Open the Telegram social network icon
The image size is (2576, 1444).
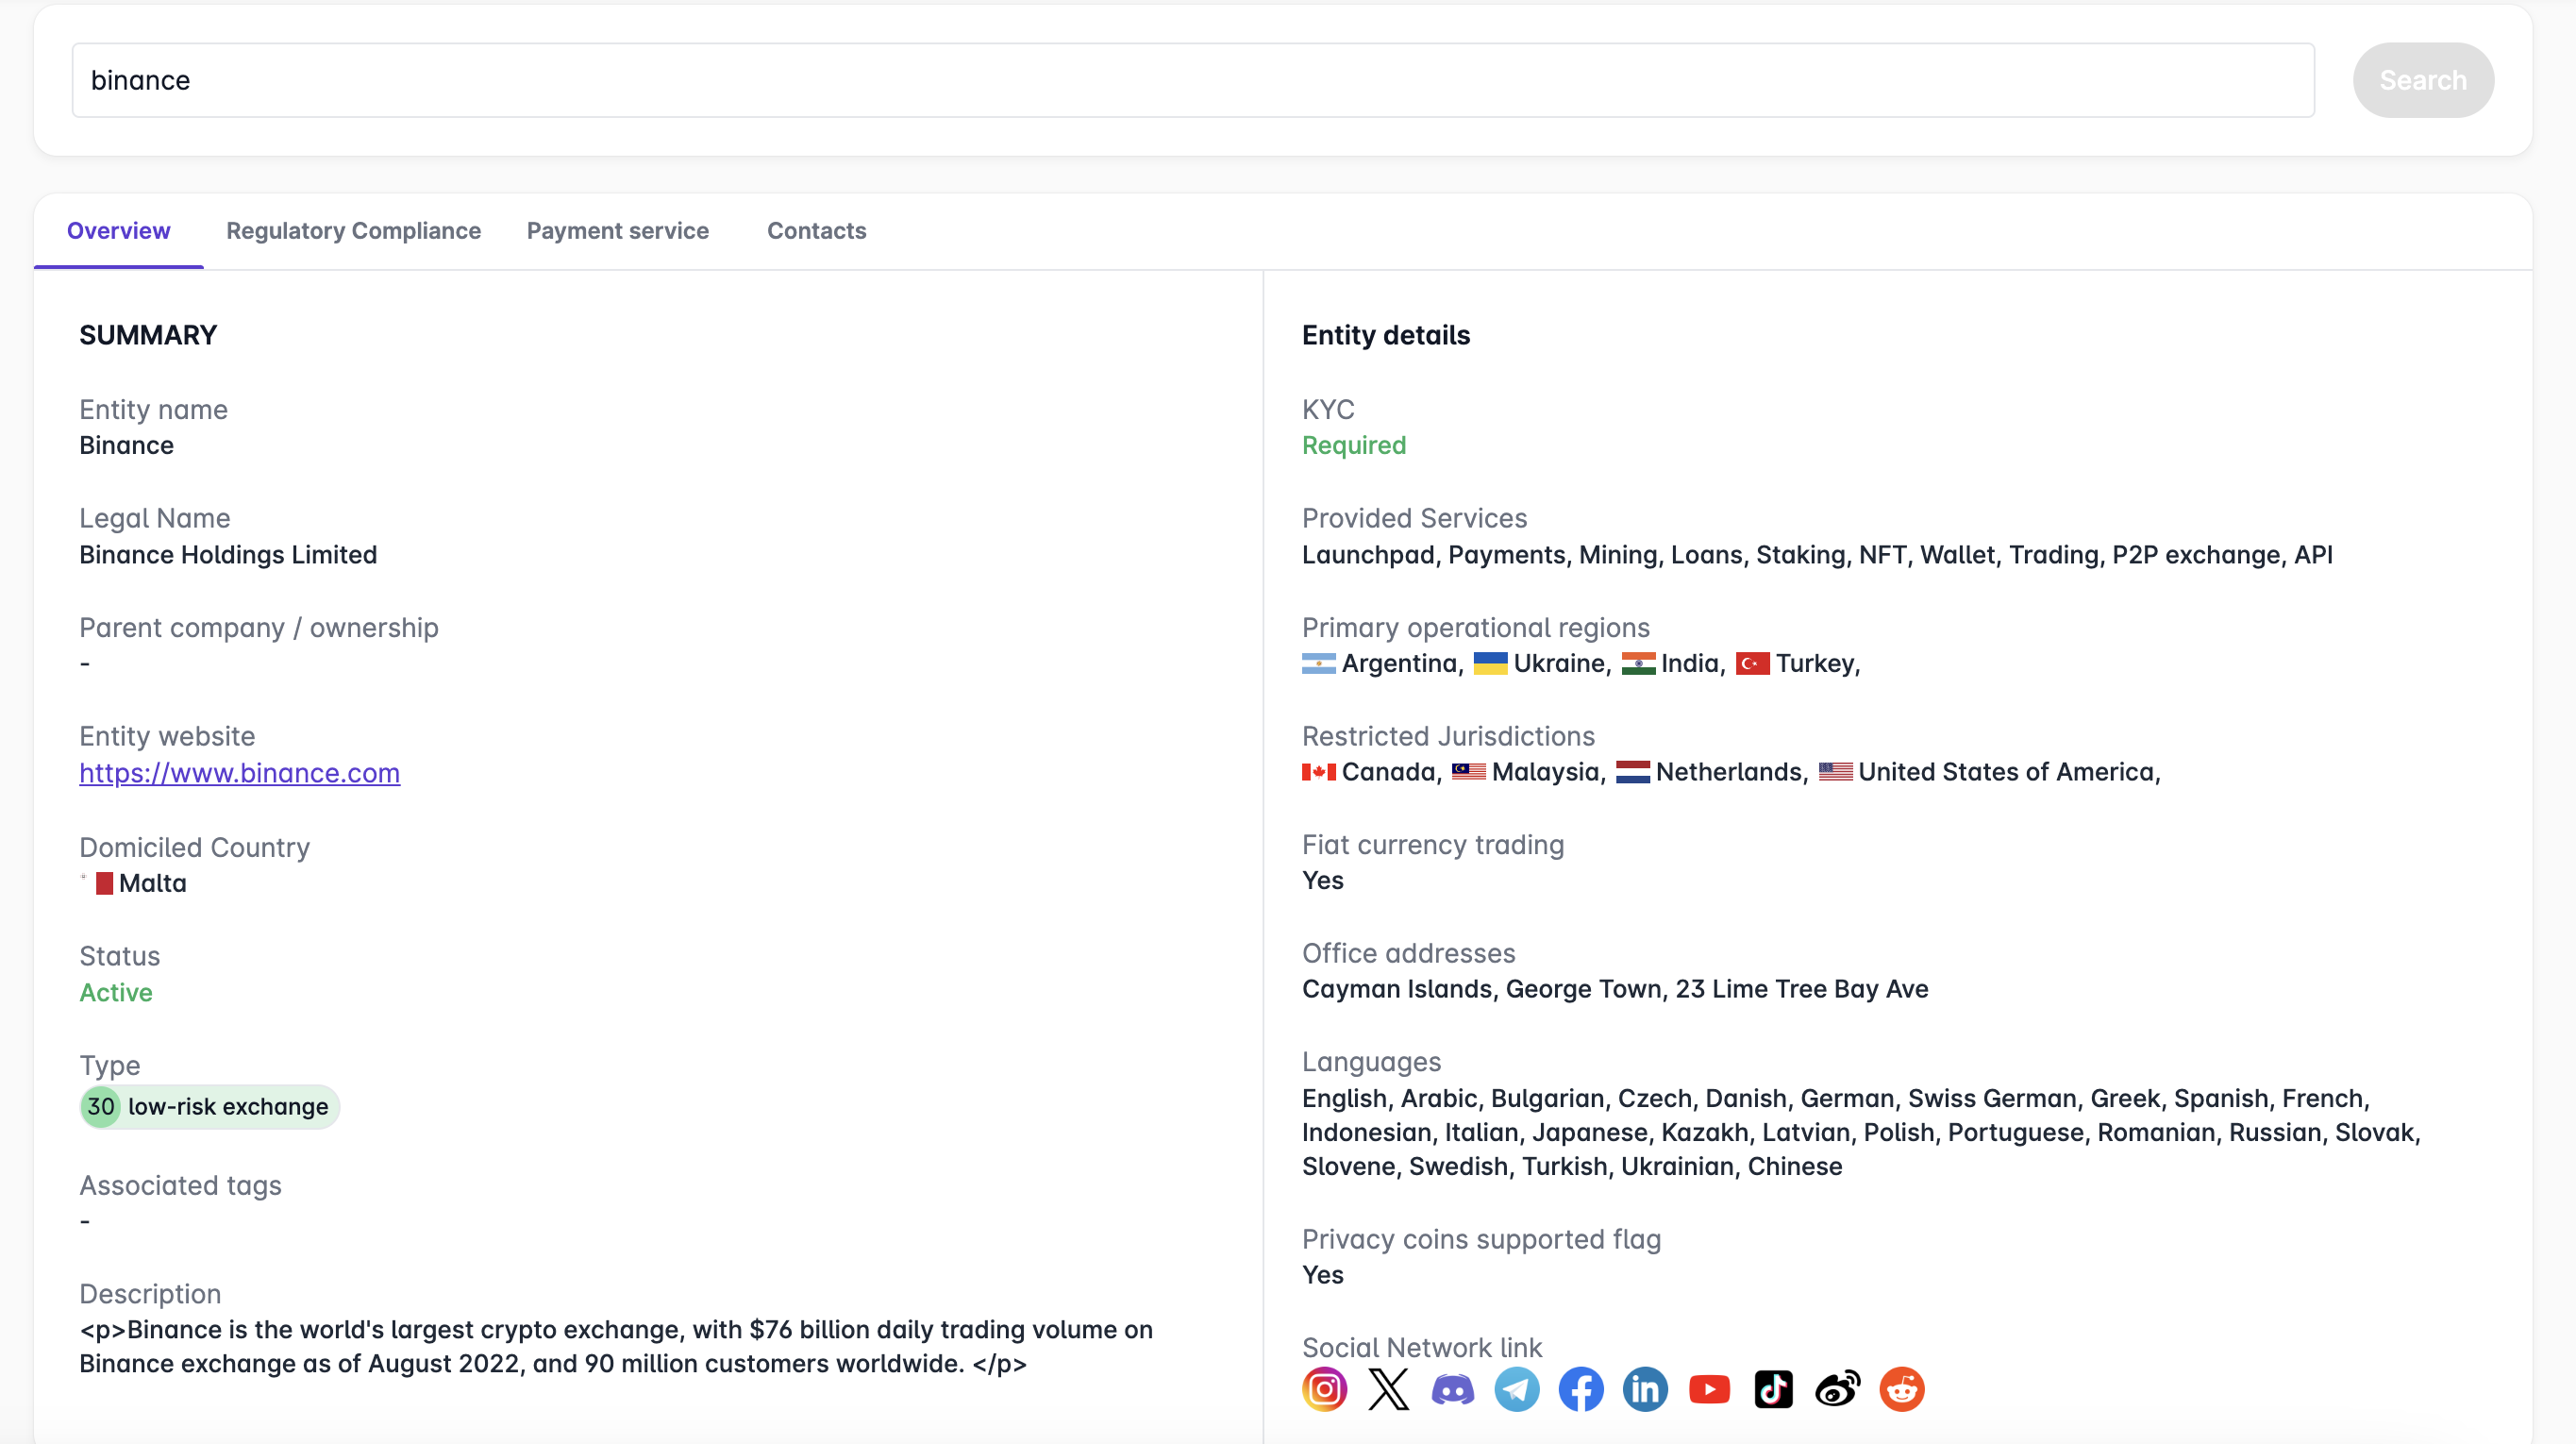click(x=1516, y=1389)
